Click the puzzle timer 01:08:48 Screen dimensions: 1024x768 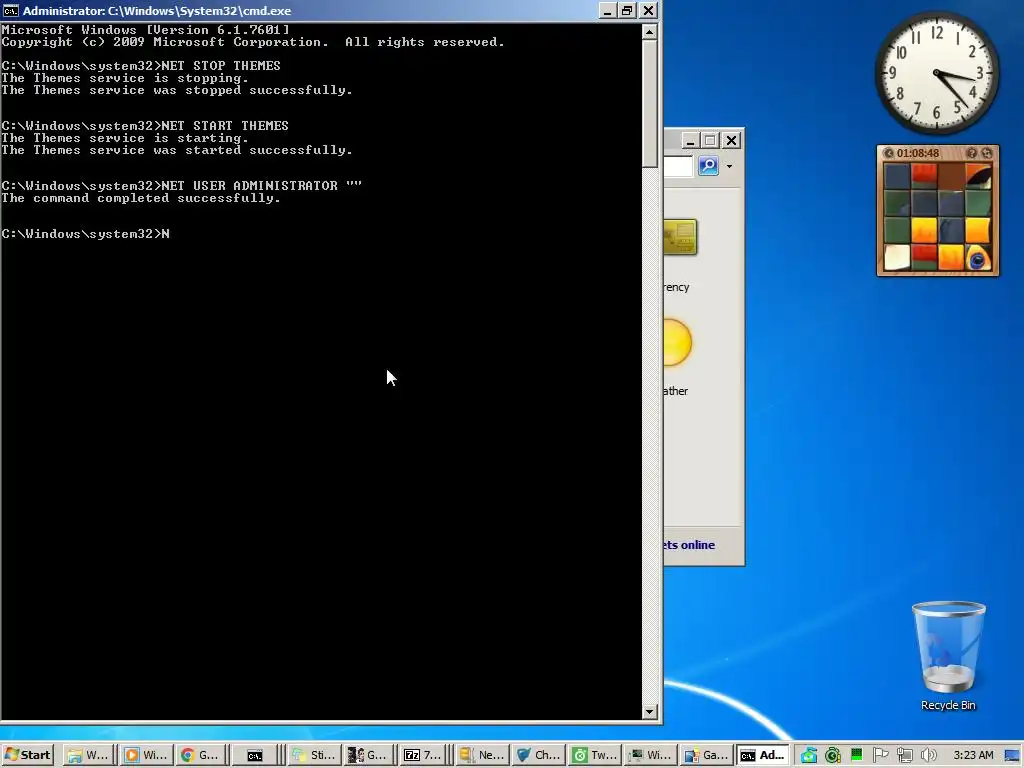click(918, 153)
